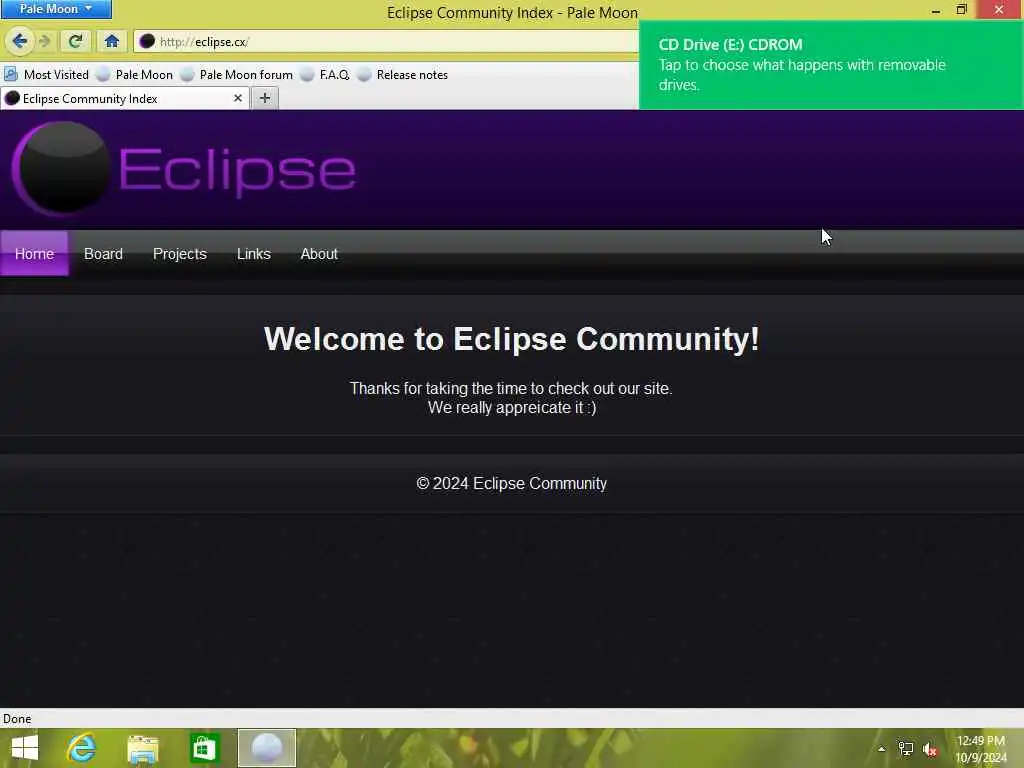1024x768 pixels.
Task: Show hidden system tray icons
Action: click(x=882, y=749)
